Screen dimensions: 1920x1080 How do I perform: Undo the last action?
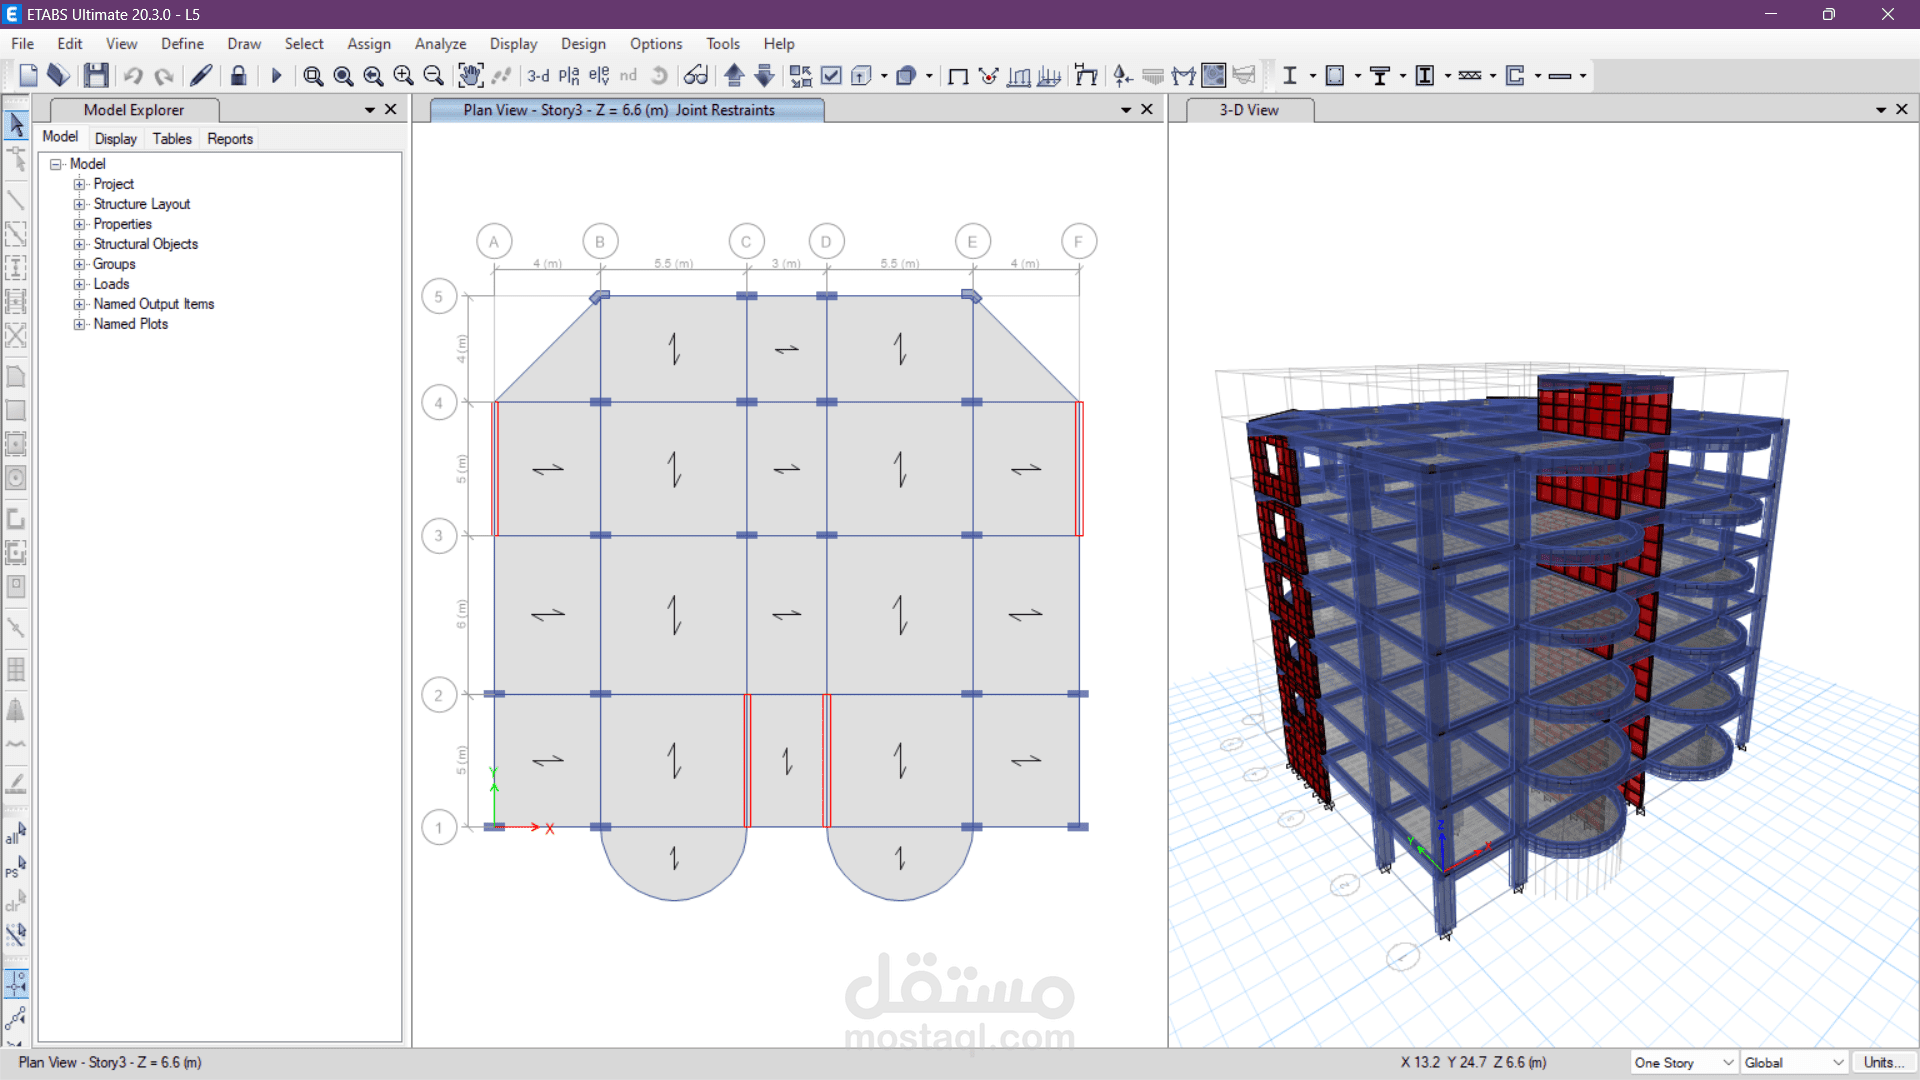[133, 75]
